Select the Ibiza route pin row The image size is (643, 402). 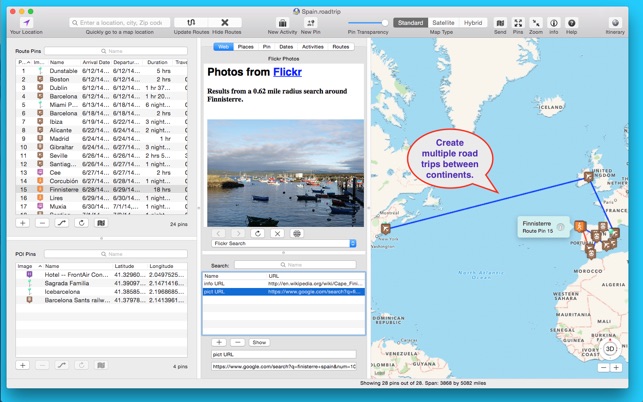click(x=101, y=121)
